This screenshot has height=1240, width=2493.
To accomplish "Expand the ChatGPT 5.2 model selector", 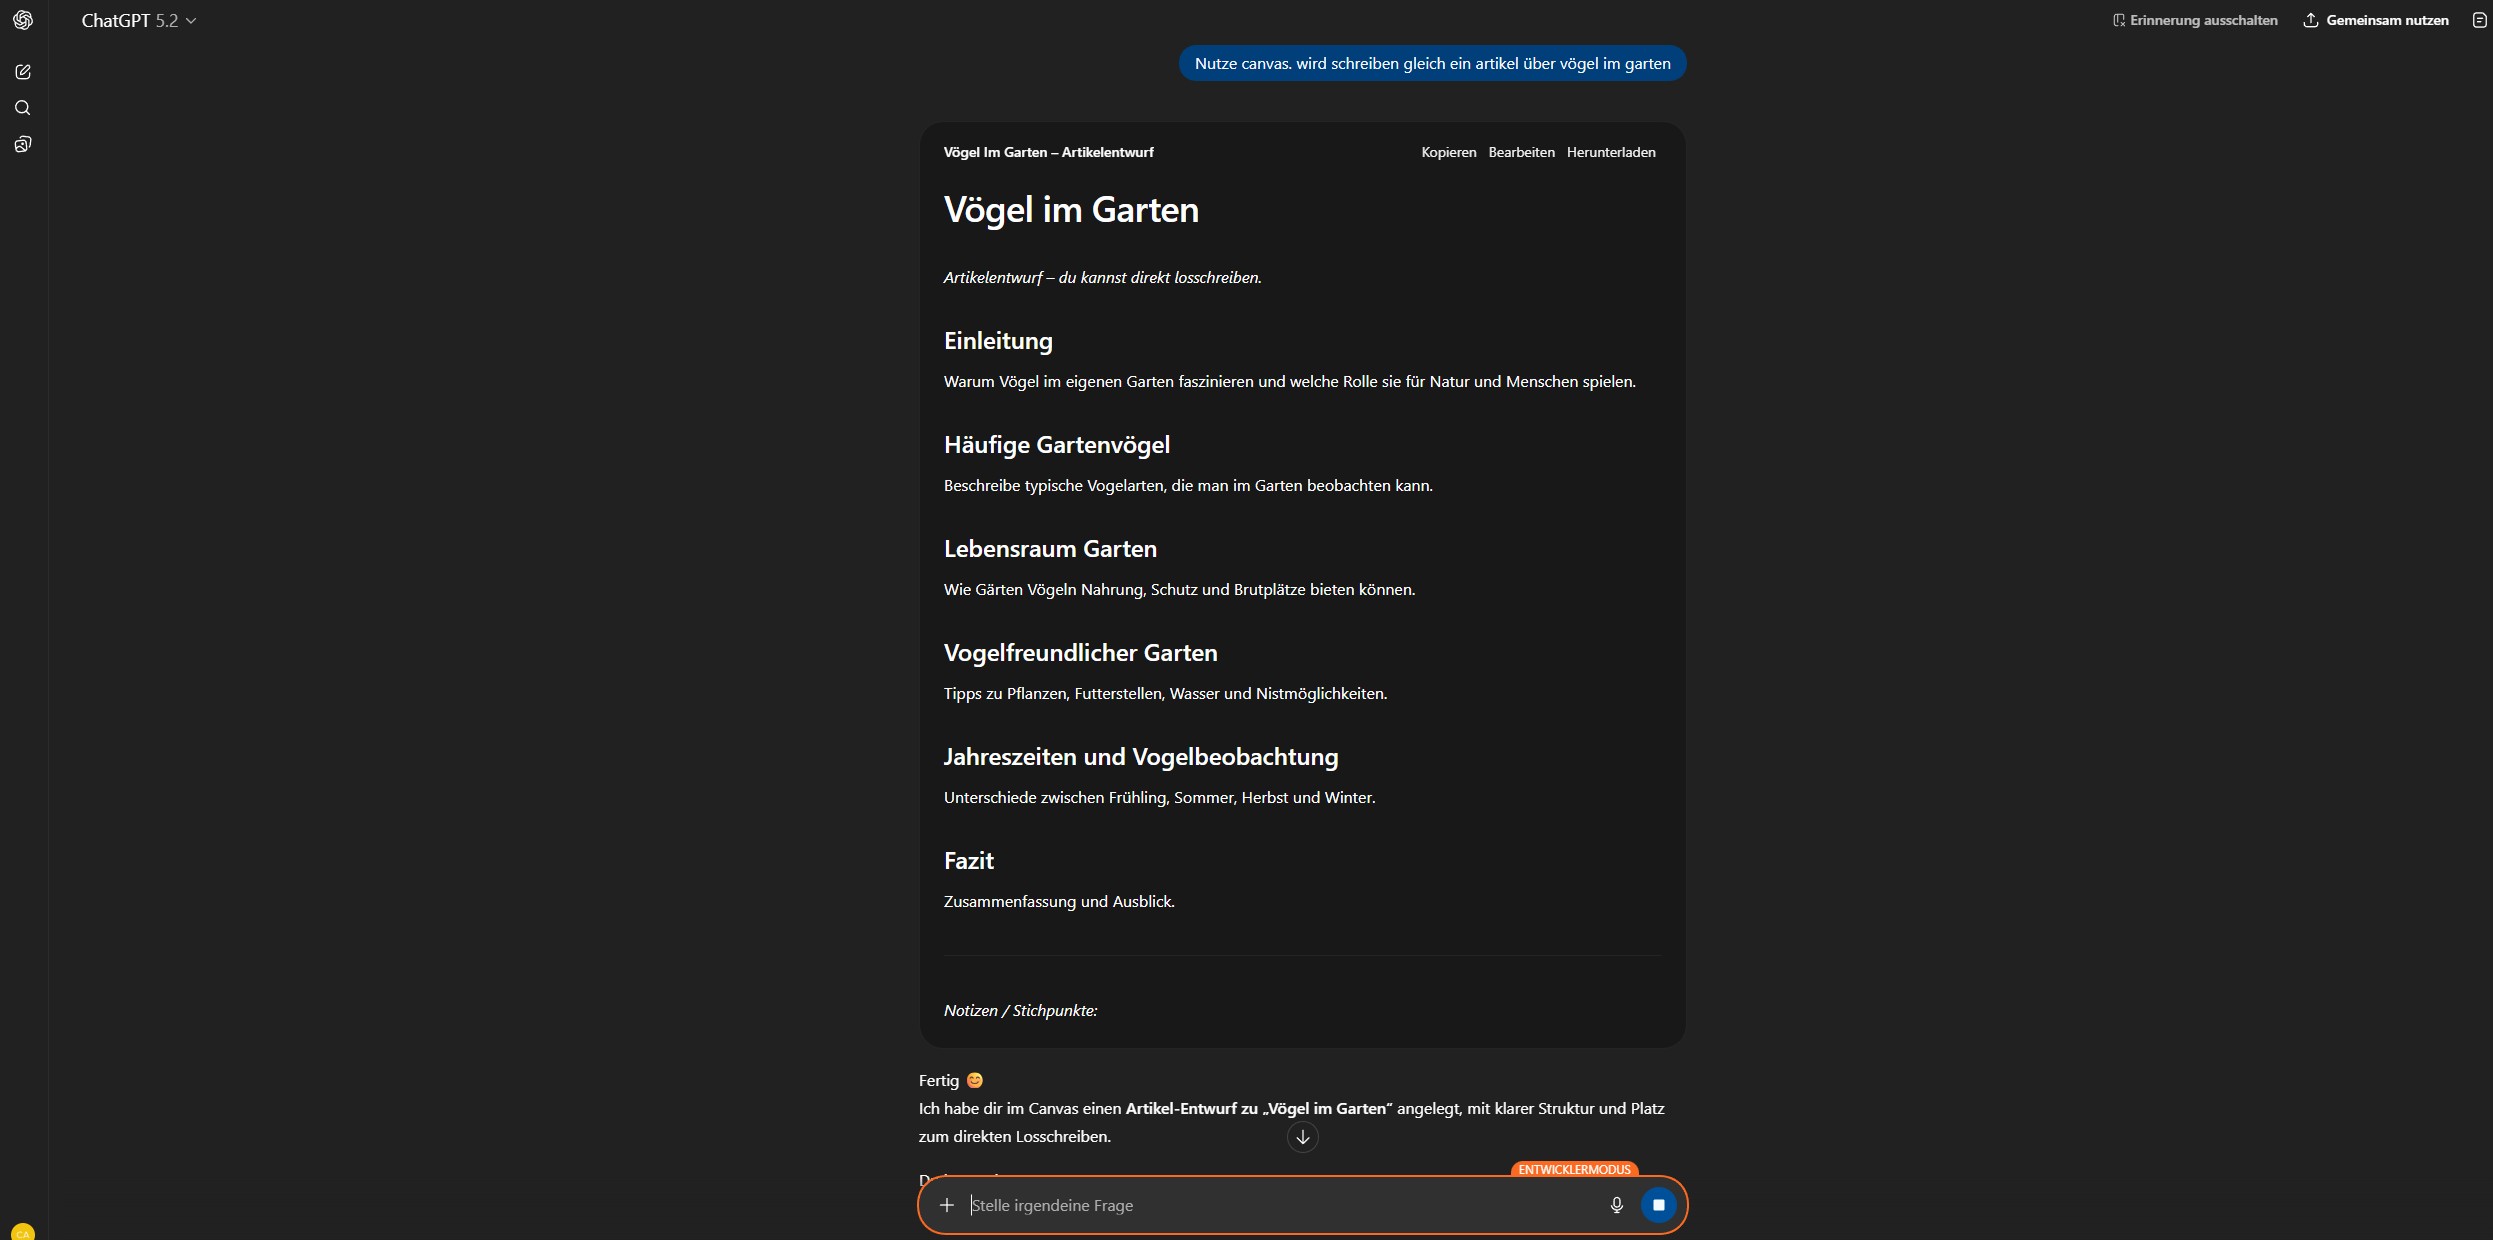I will click(139, 20).
